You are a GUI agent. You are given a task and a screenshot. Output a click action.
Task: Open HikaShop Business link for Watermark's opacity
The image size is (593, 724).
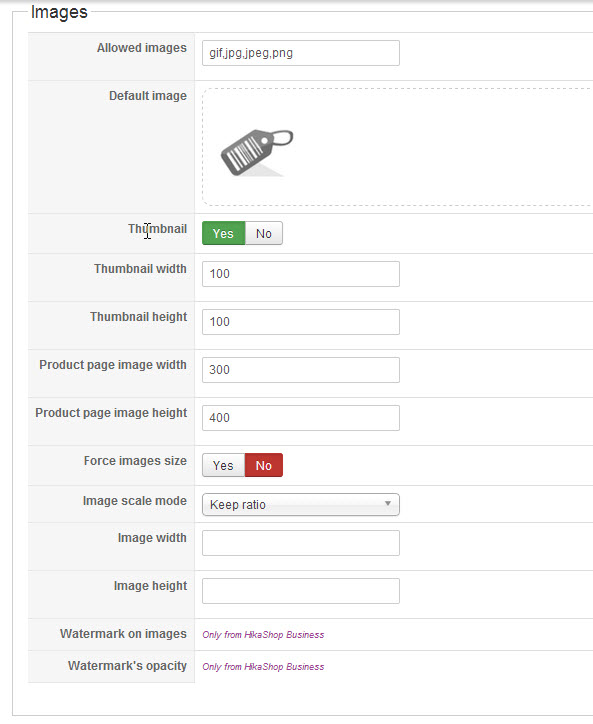click(x=263, y=667)
